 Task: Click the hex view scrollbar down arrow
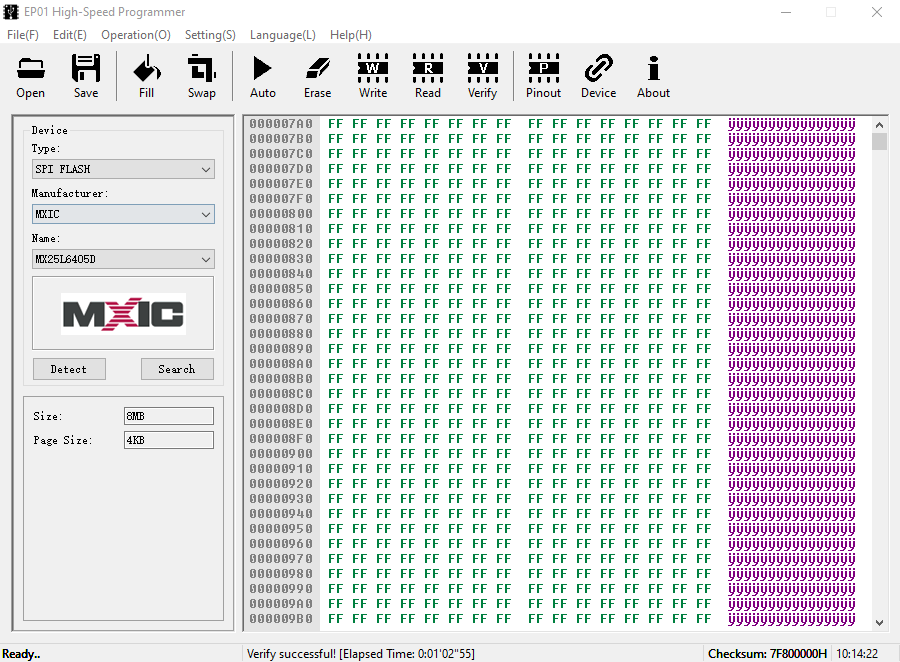click(880, 622)
